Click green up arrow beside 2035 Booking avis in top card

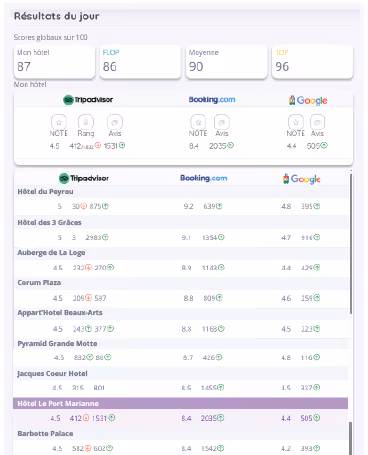click(231, 145)
